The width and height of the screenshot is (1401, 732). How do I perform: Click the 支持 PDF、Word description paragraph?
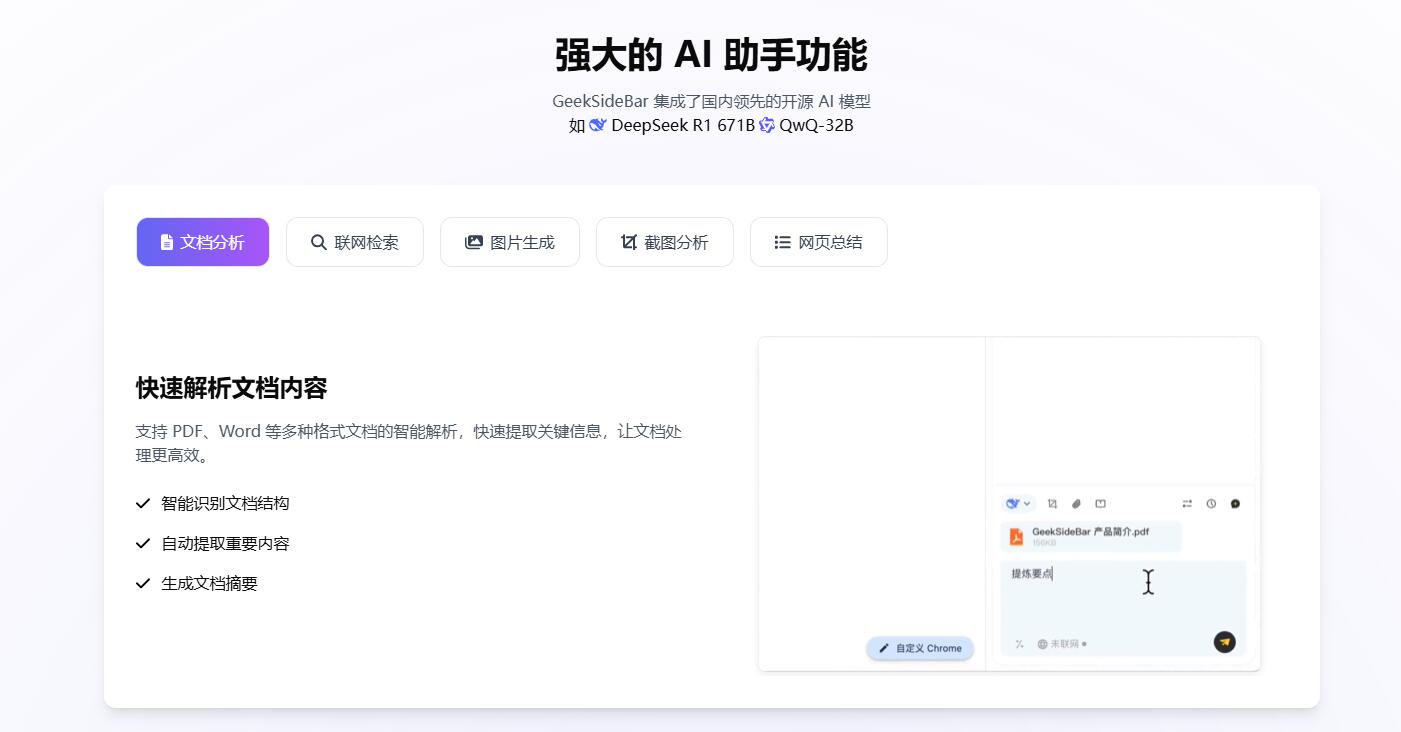pyautogui.click(x=409, y=443)
